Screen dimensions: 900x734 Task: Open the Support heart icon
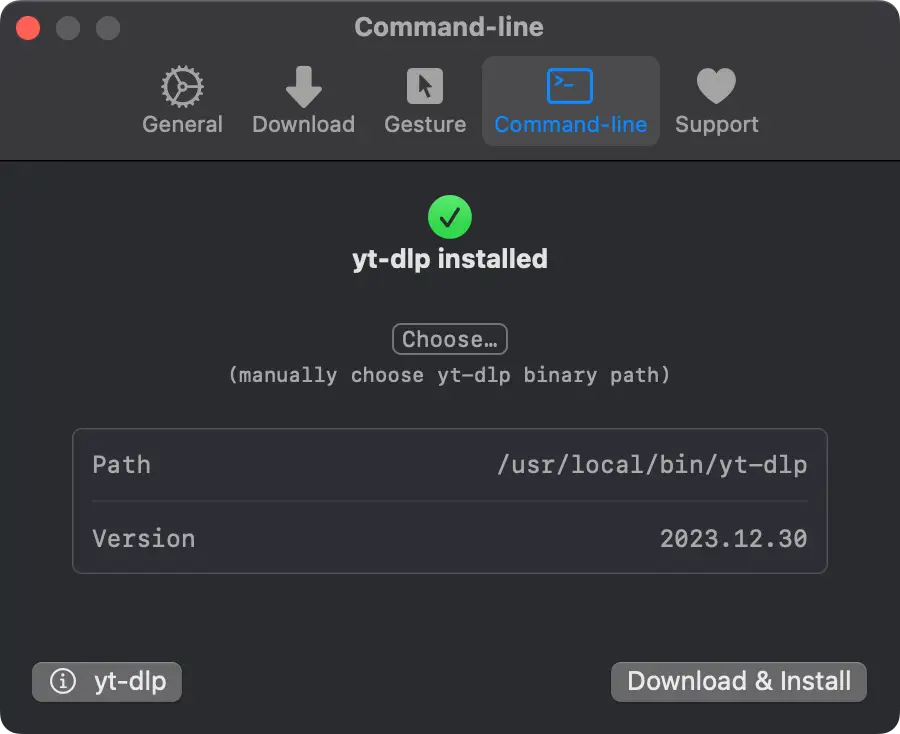coord(716,87)
